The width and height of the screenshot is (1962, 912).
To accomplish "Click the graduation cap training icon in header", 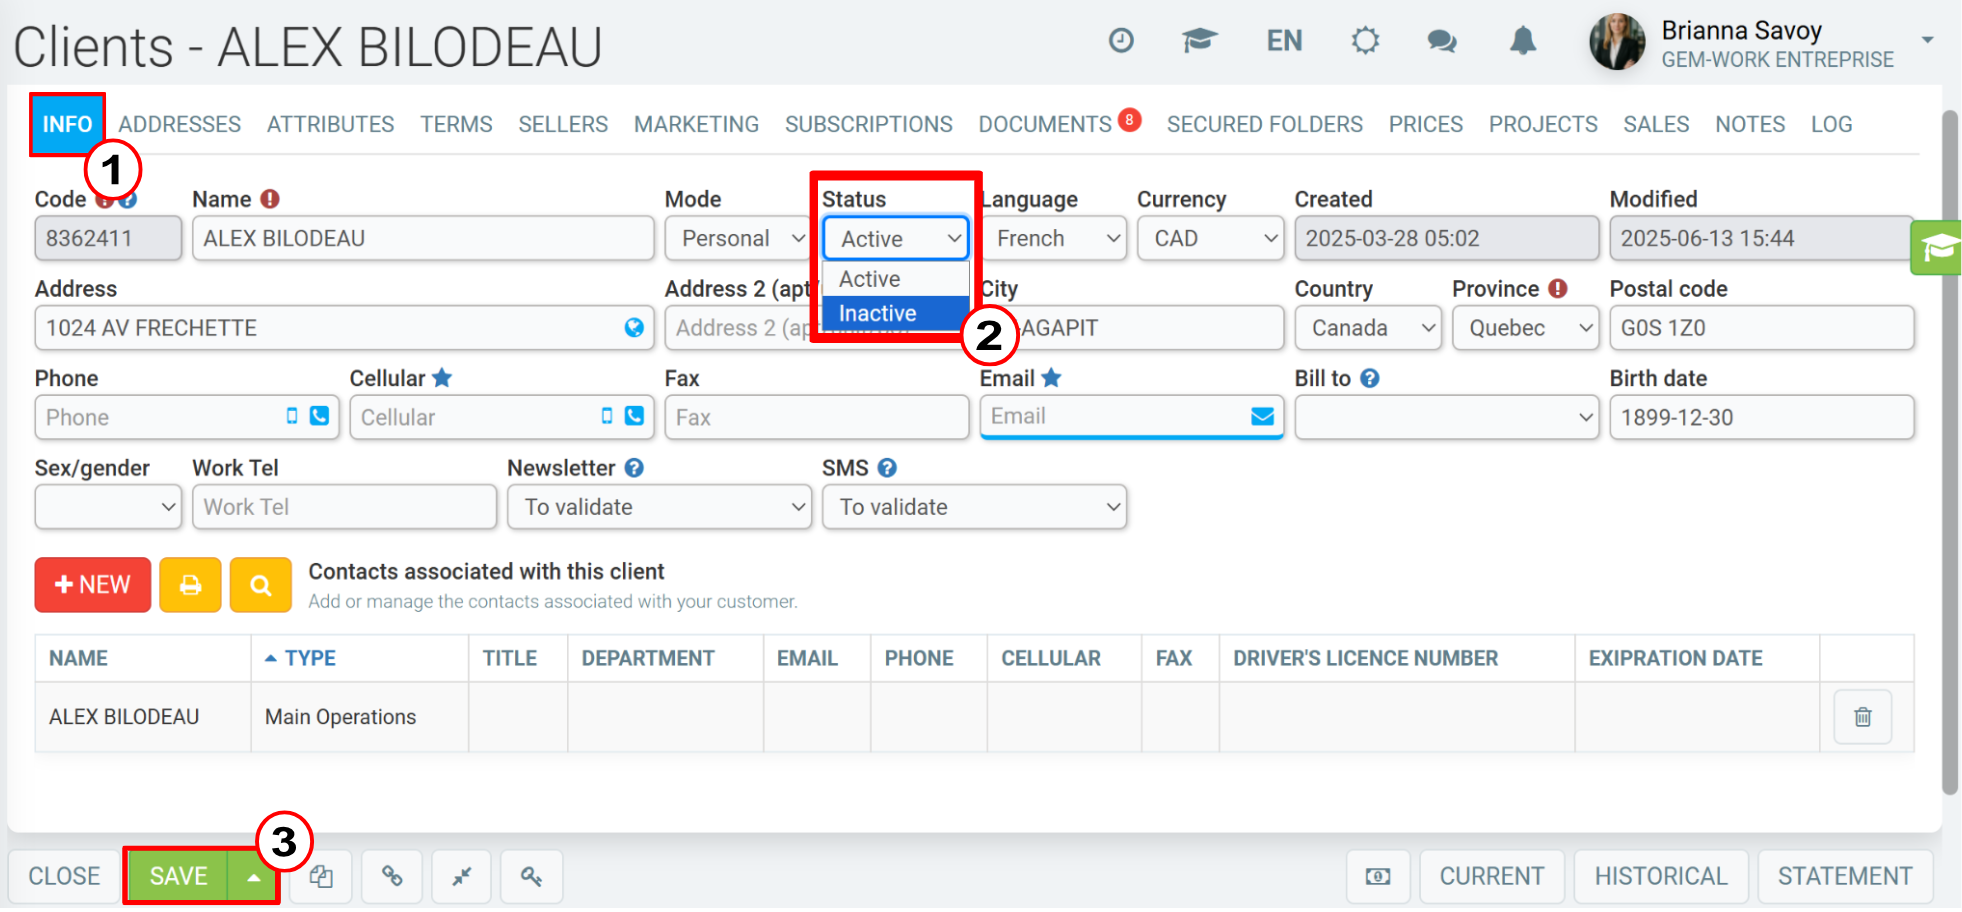I will pos(1199,41).
